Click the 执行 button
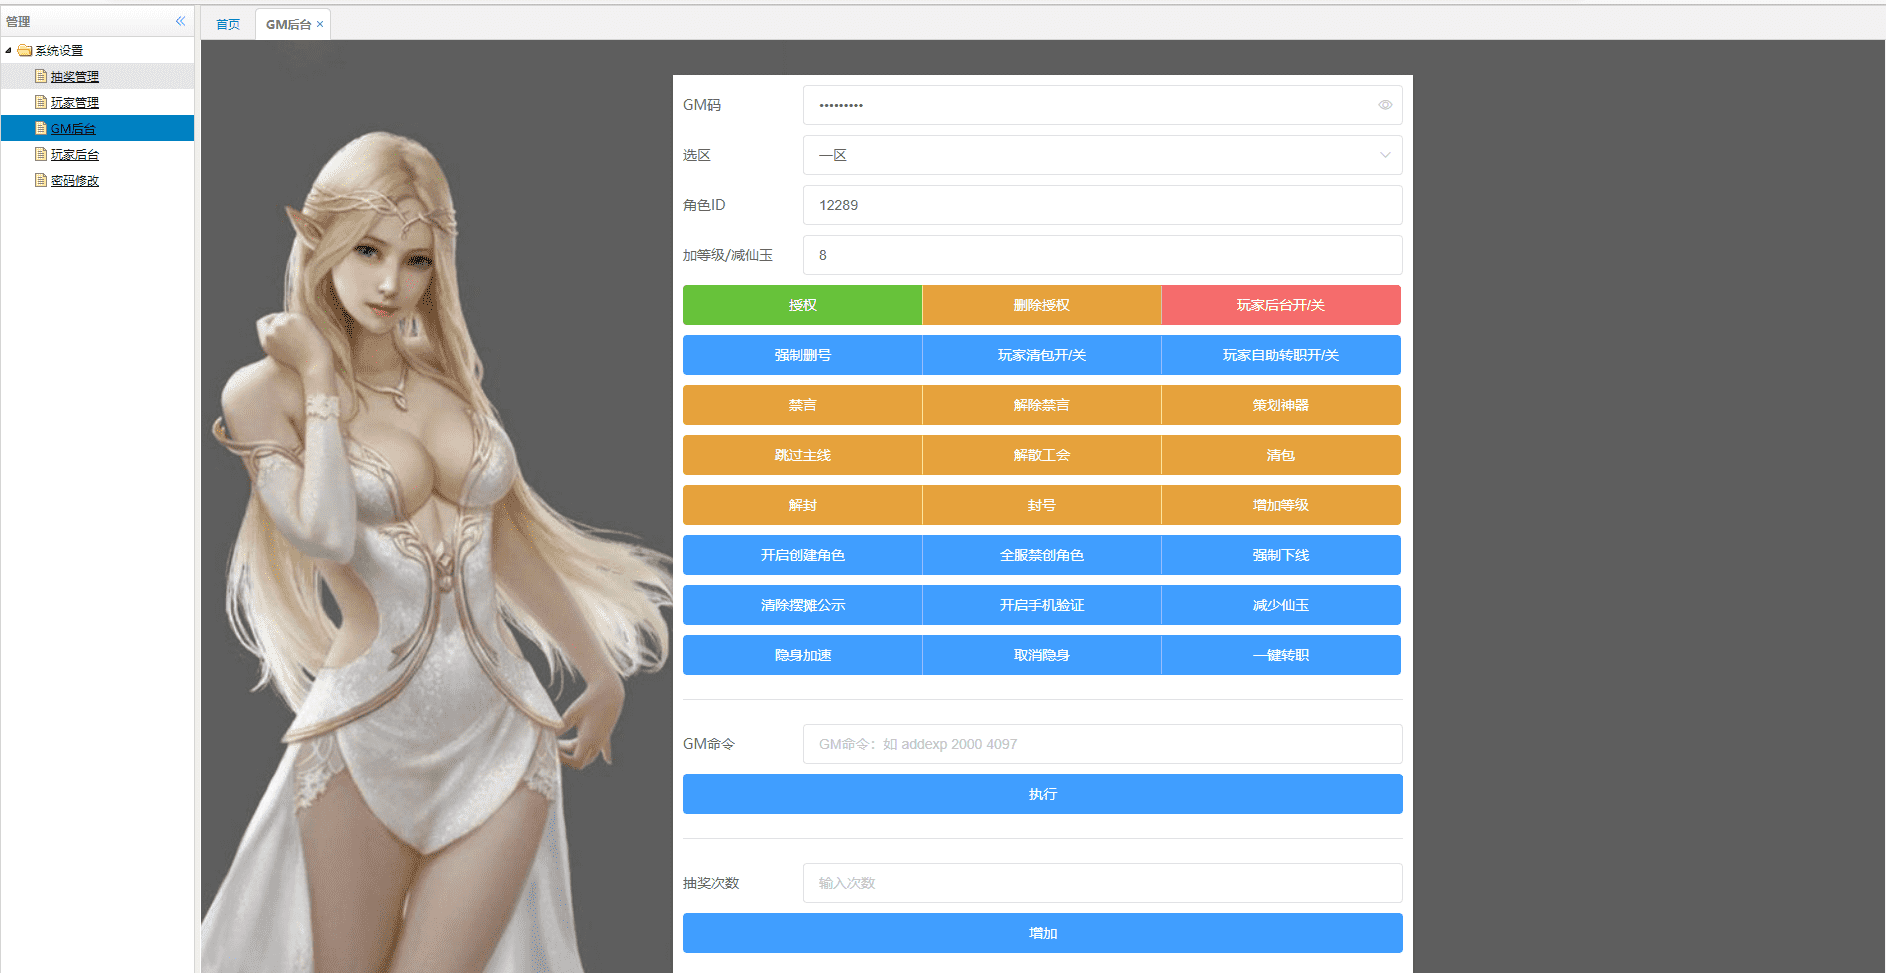This screenshot has width=1886, height=973. click(1042, 794)
